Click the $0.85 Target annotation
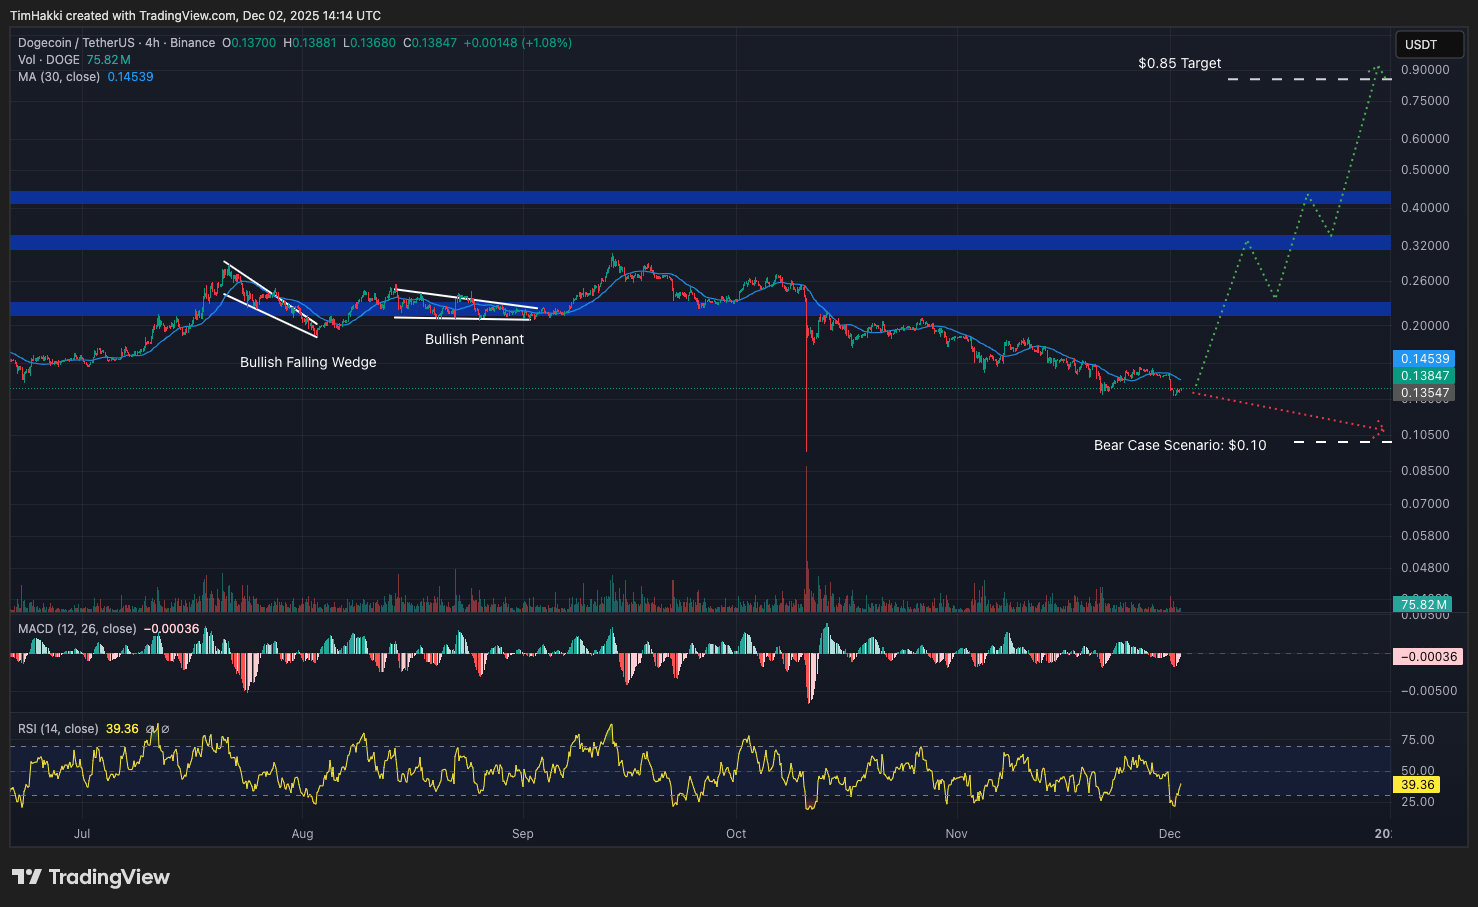 point(1179,63)
